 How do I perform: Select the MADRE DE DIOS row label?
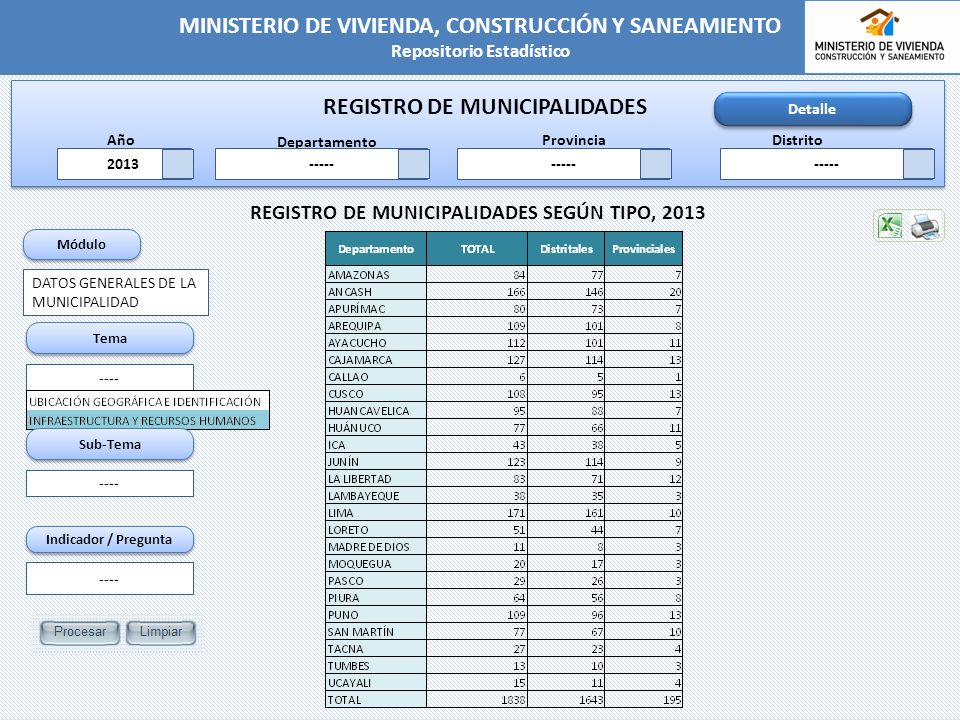coord(376,547)
